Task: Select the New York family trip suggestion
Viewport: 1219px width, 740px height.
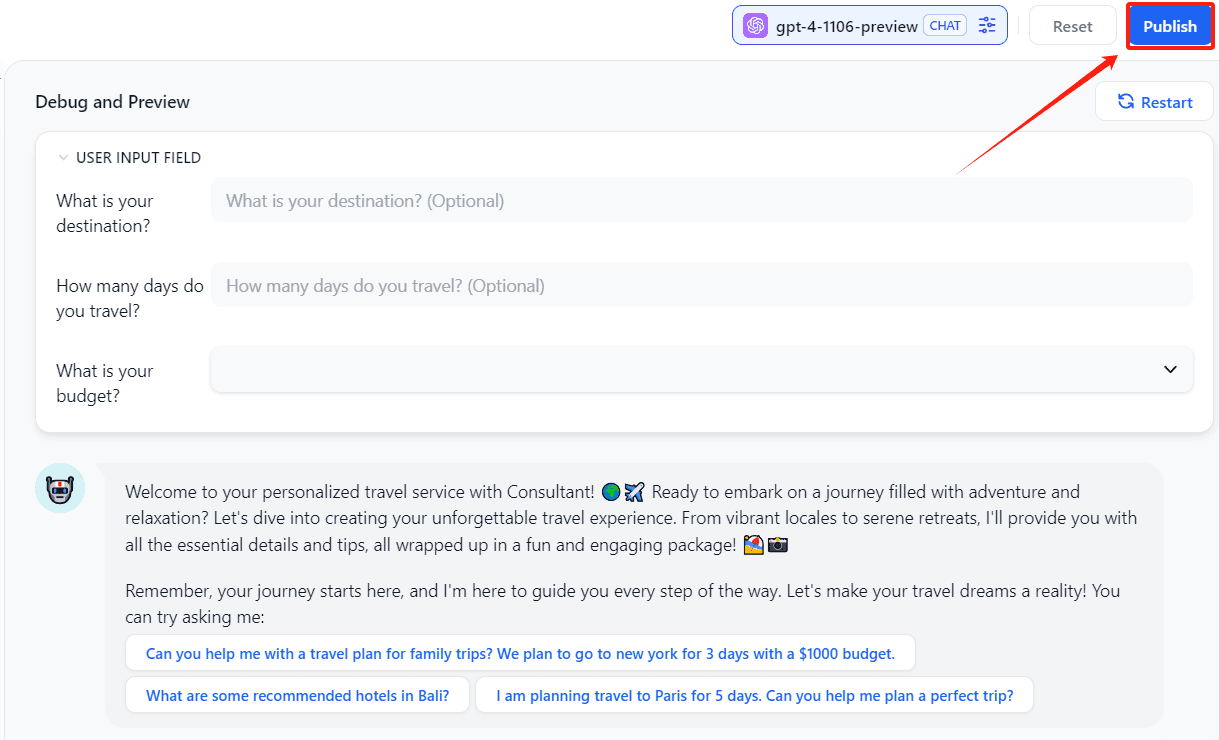Action: pyautogui.click(x=520, y=654)
